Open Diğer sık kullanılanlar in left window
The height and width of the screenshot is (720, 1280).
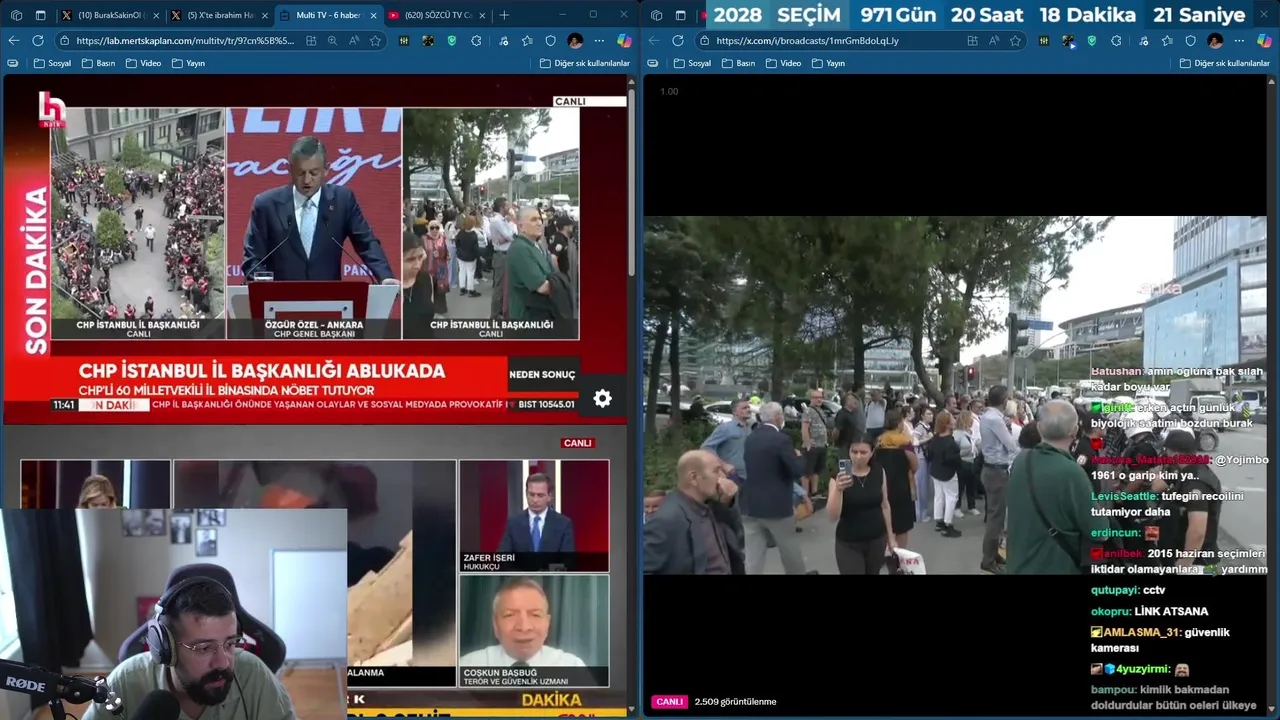click(x=585, y=63)
